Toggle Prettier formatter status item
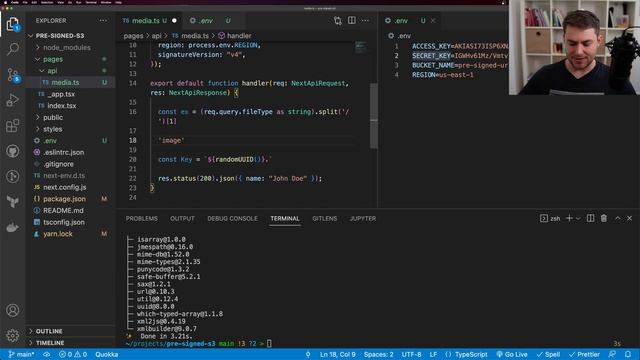 point(584,354)
